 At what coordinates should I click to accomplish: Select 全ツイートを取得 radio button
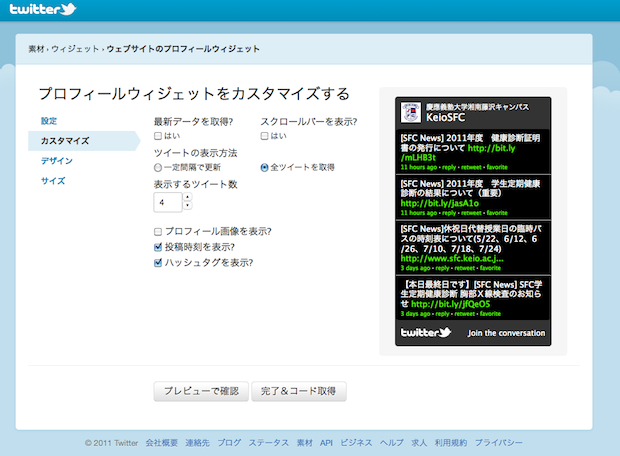[x=265, y=167]
